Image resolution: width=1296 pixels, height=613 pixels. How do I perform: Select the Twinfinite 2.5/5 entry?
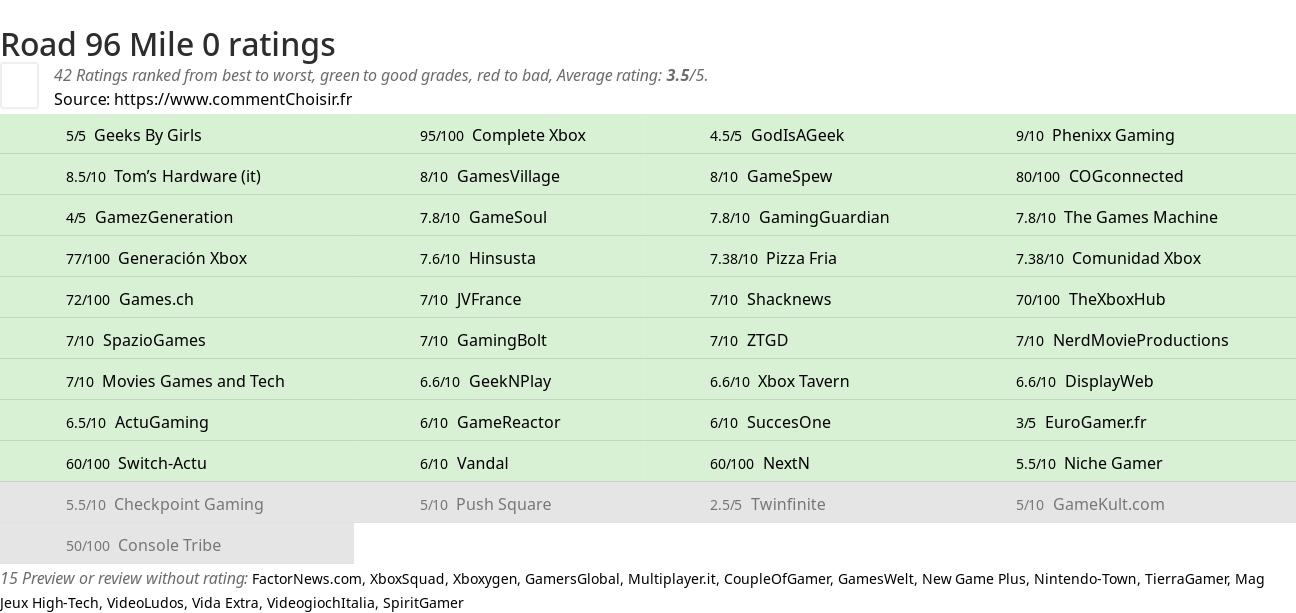click(788, 504)
